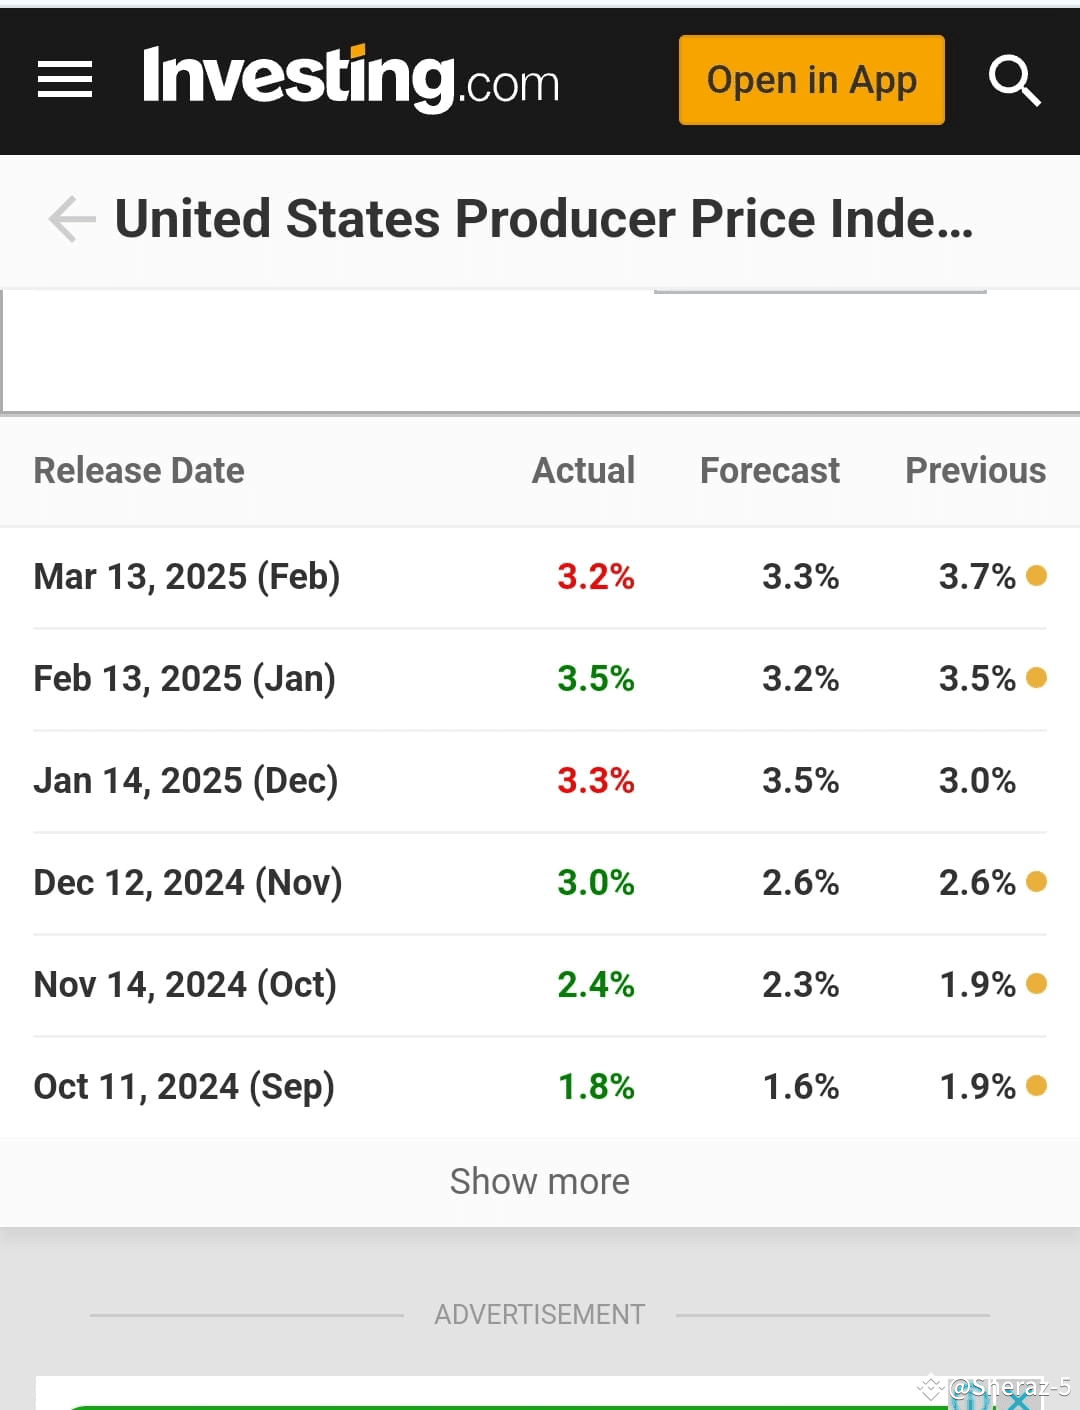The image size is (1080, 1410).
Task: Tap the orange dot beside 3.7%
Action: coord(1036,575)
